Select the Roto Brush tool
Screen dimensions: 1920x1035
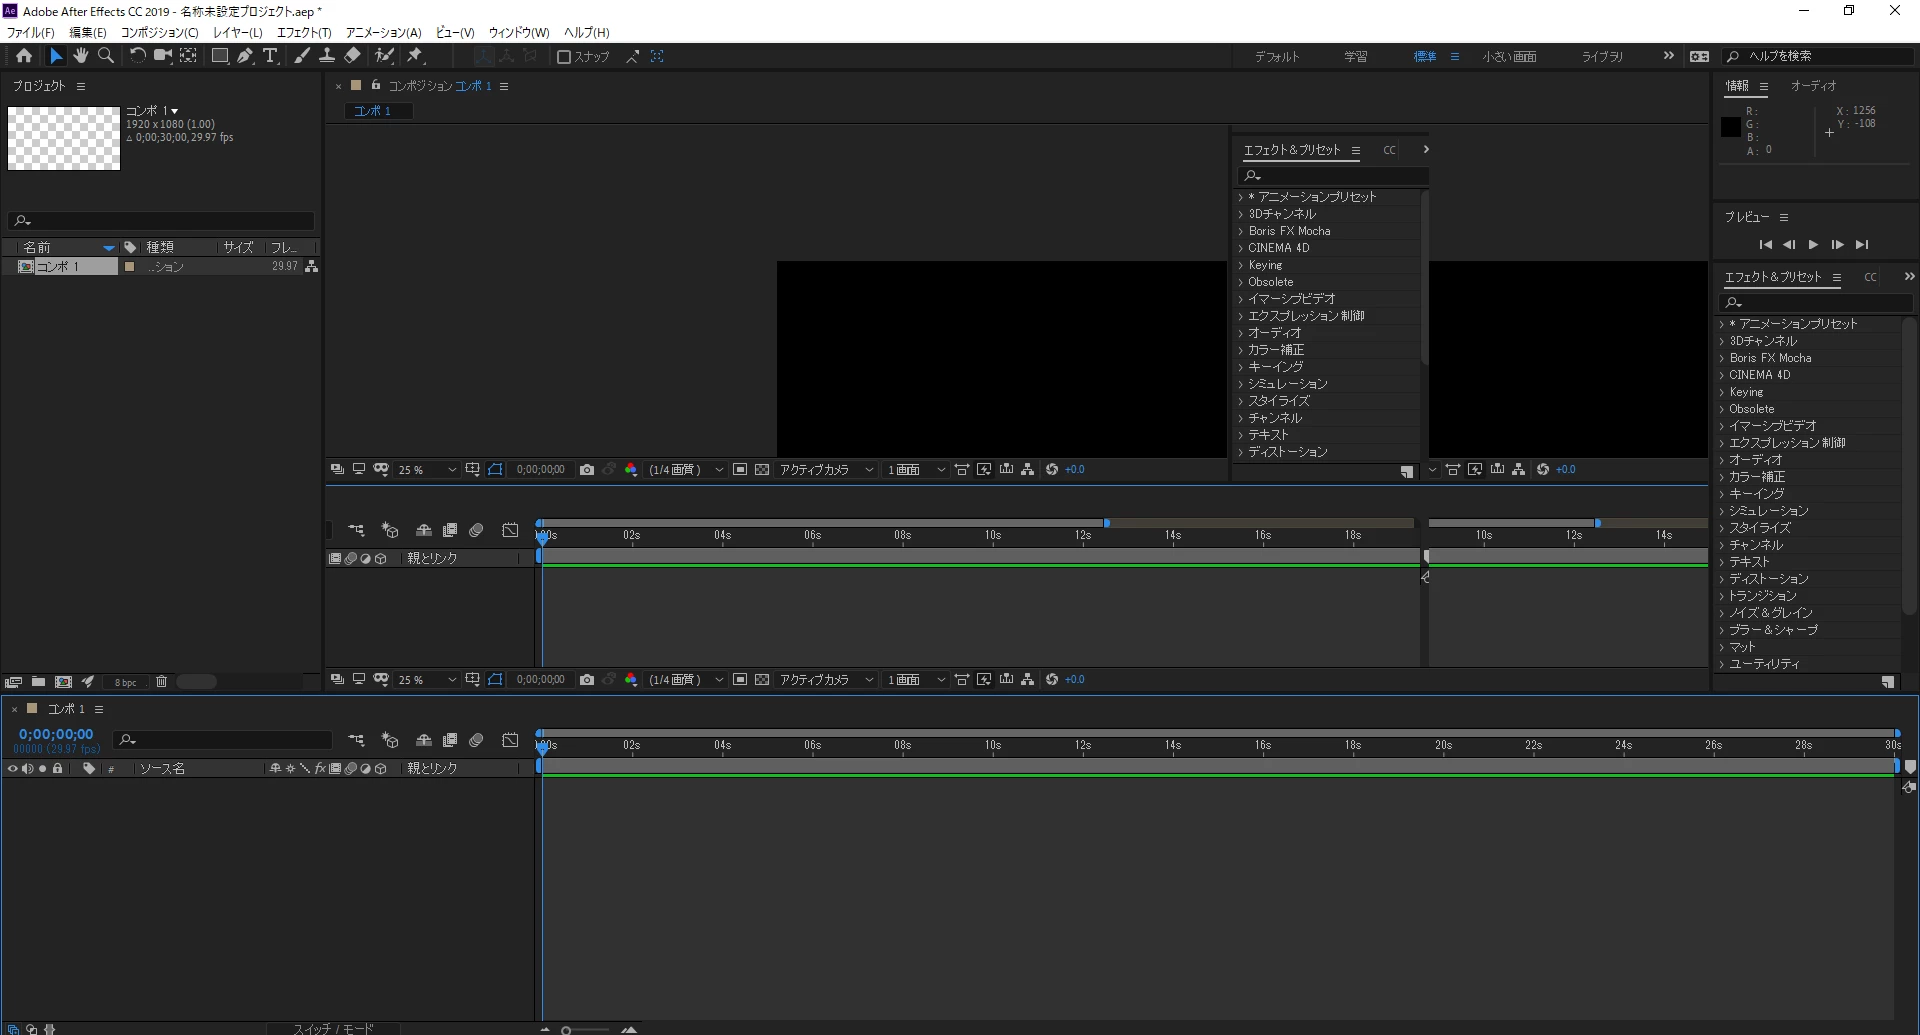[x=385, y=56]
